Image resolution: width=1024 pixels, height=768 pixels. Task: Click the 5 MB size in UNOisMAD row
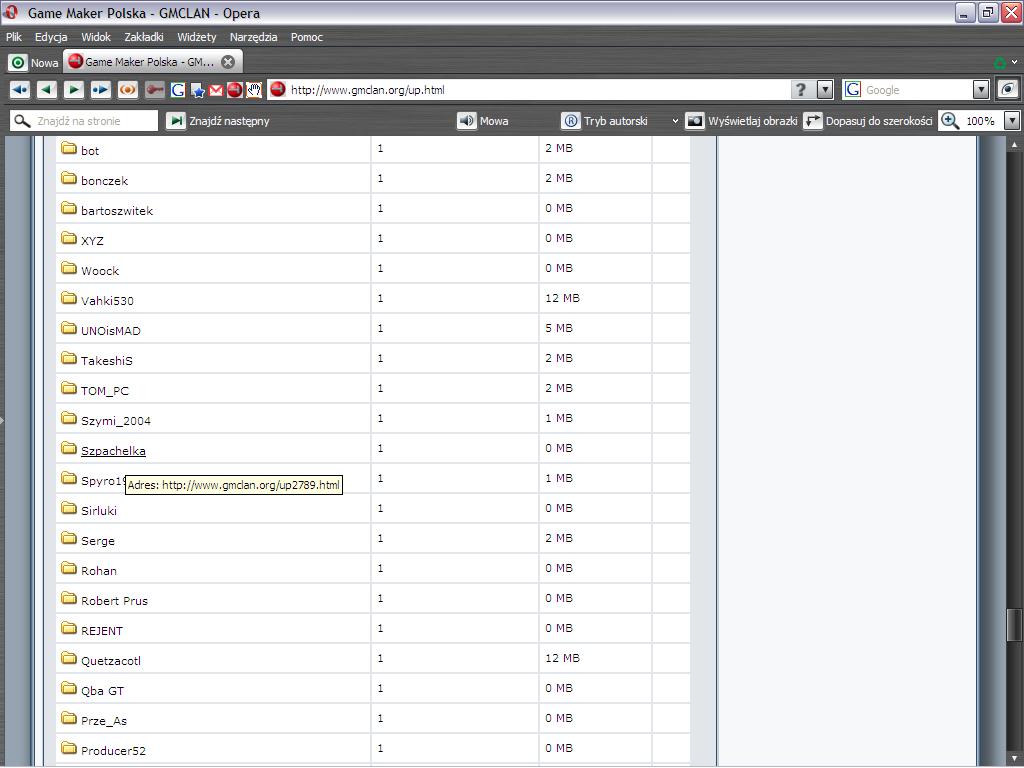pos(559,328)
